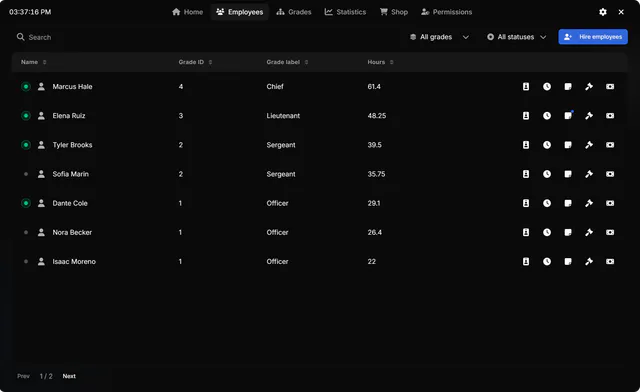Click the money icon for Dante Cole
The width and height of the screenshot is (640, 392).
tap(610, 203)
